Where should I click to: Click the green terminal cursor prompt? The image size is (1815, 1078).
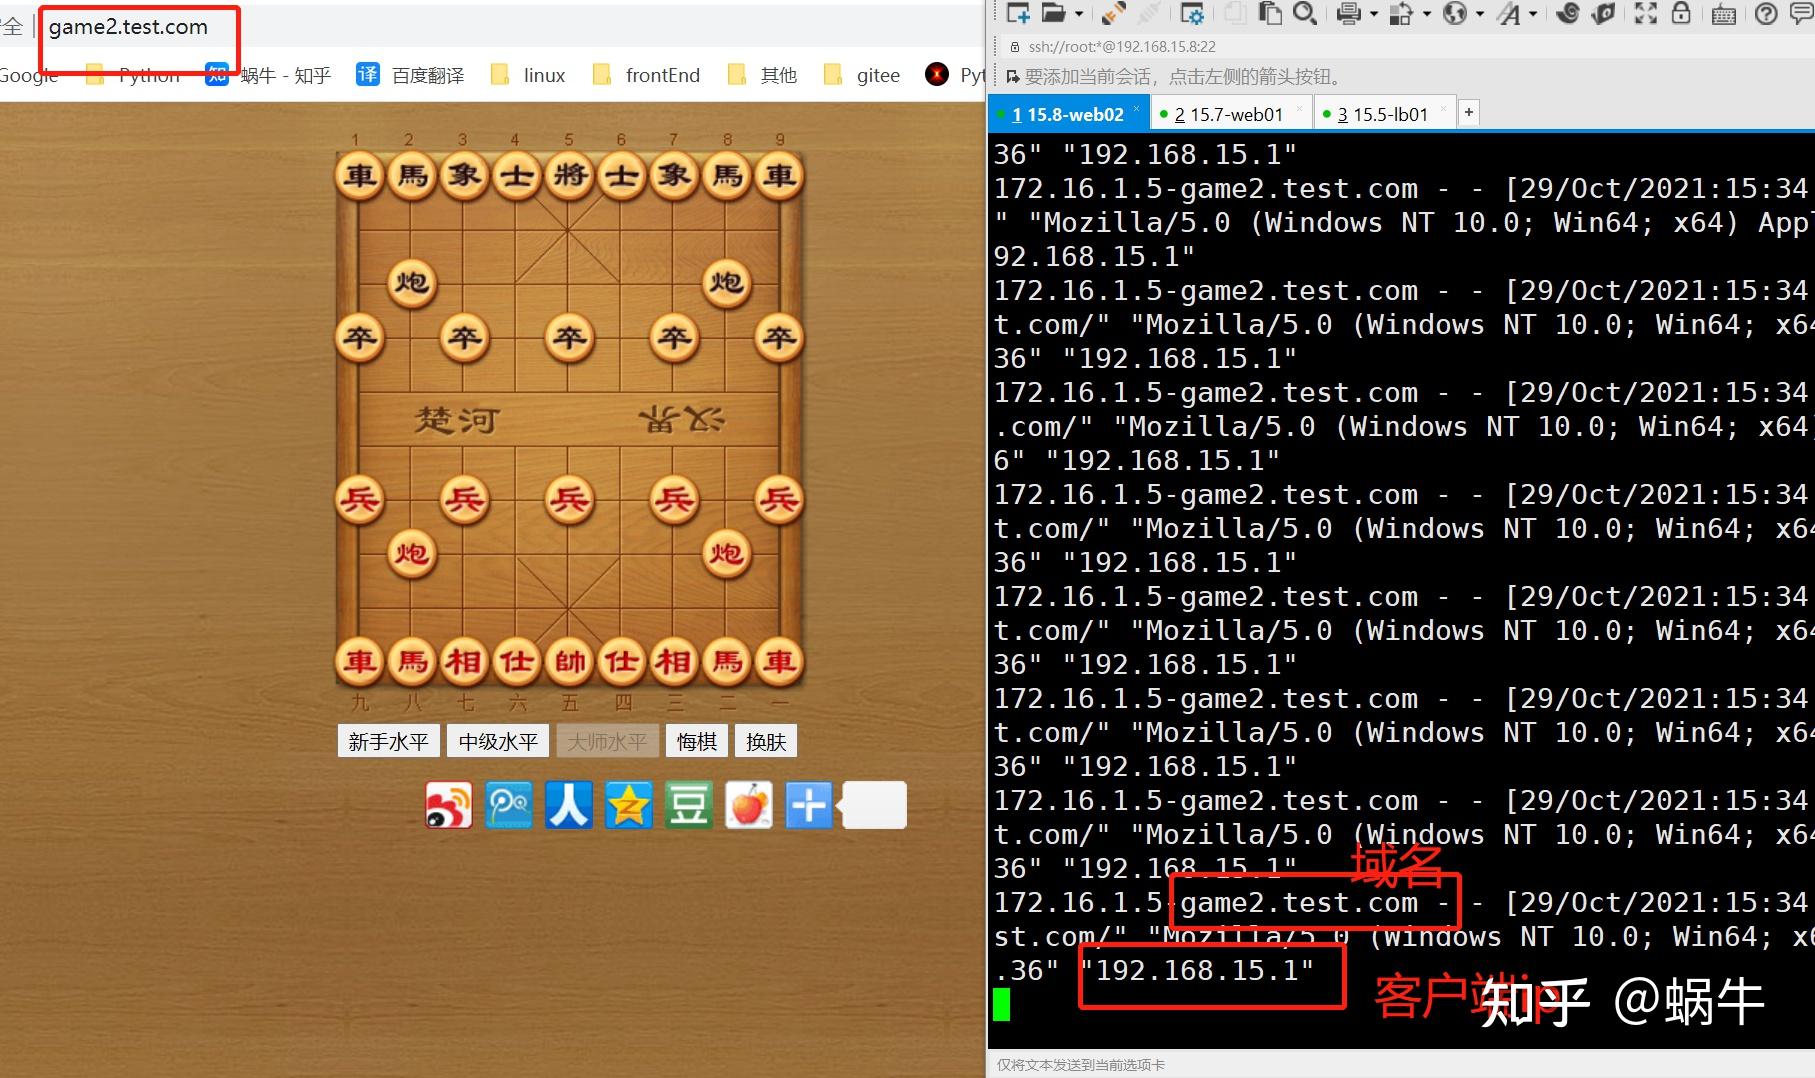pyautogui.click(x=1002, y=1004)
